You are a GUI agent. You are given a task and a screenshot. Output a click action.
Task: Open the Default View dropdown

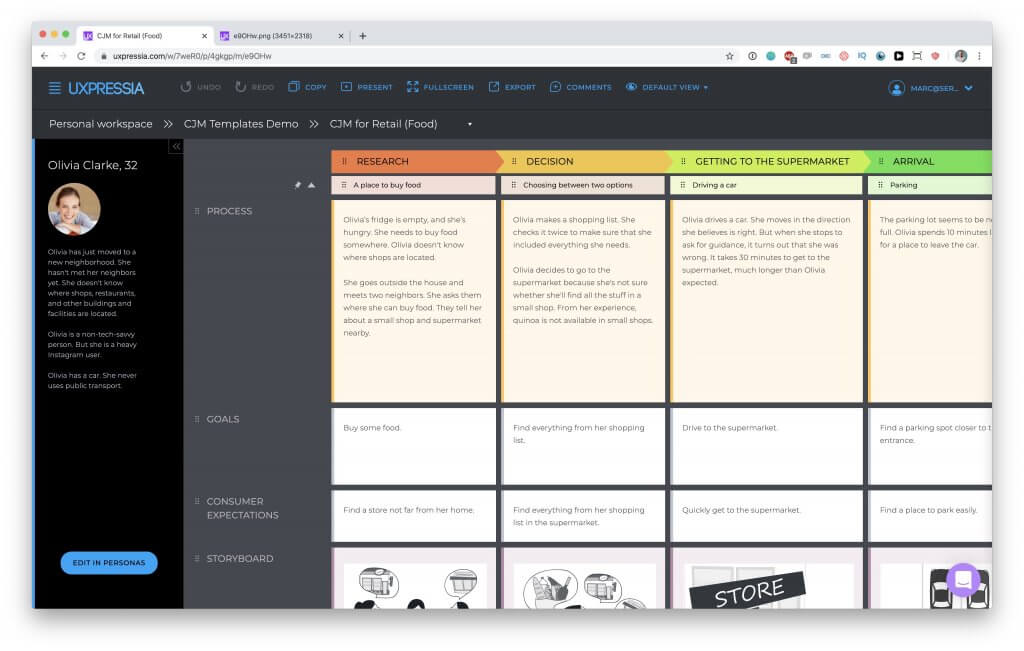click(667, 87)
